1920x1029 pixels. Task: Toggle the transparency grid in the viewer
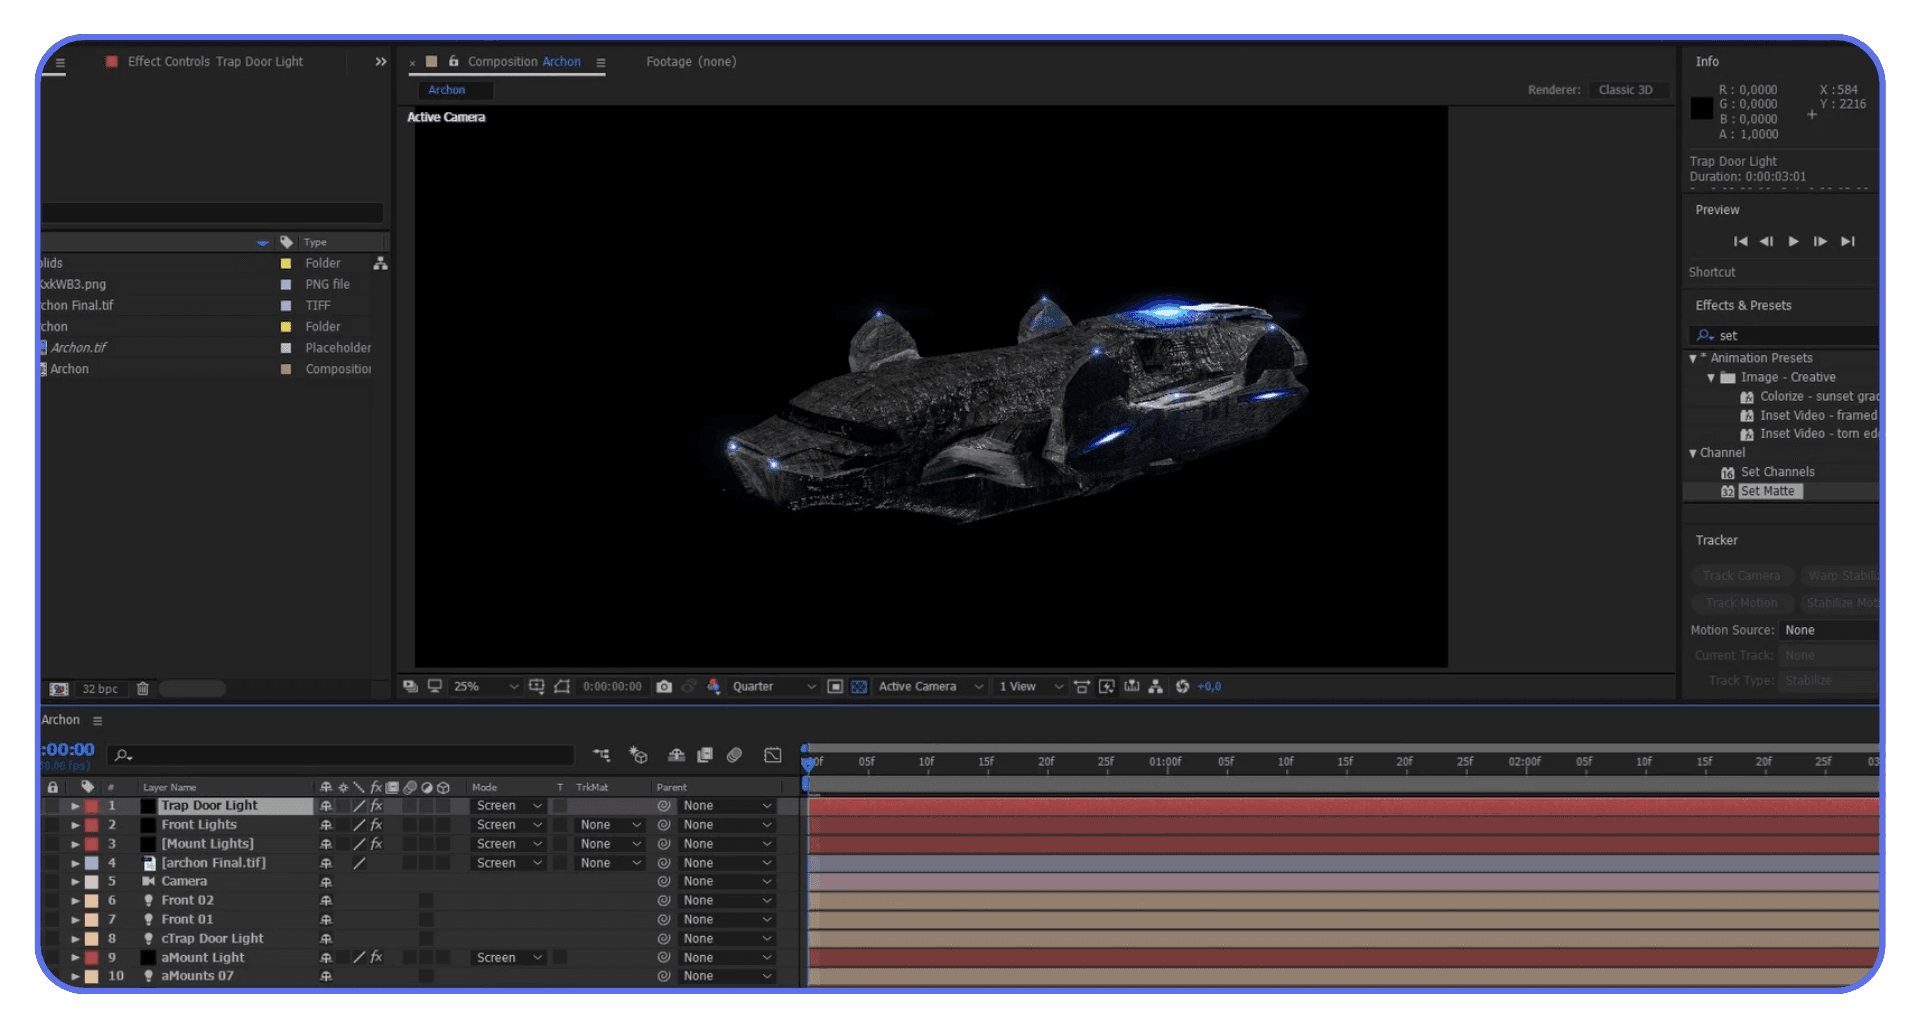(x=859, y=687)
